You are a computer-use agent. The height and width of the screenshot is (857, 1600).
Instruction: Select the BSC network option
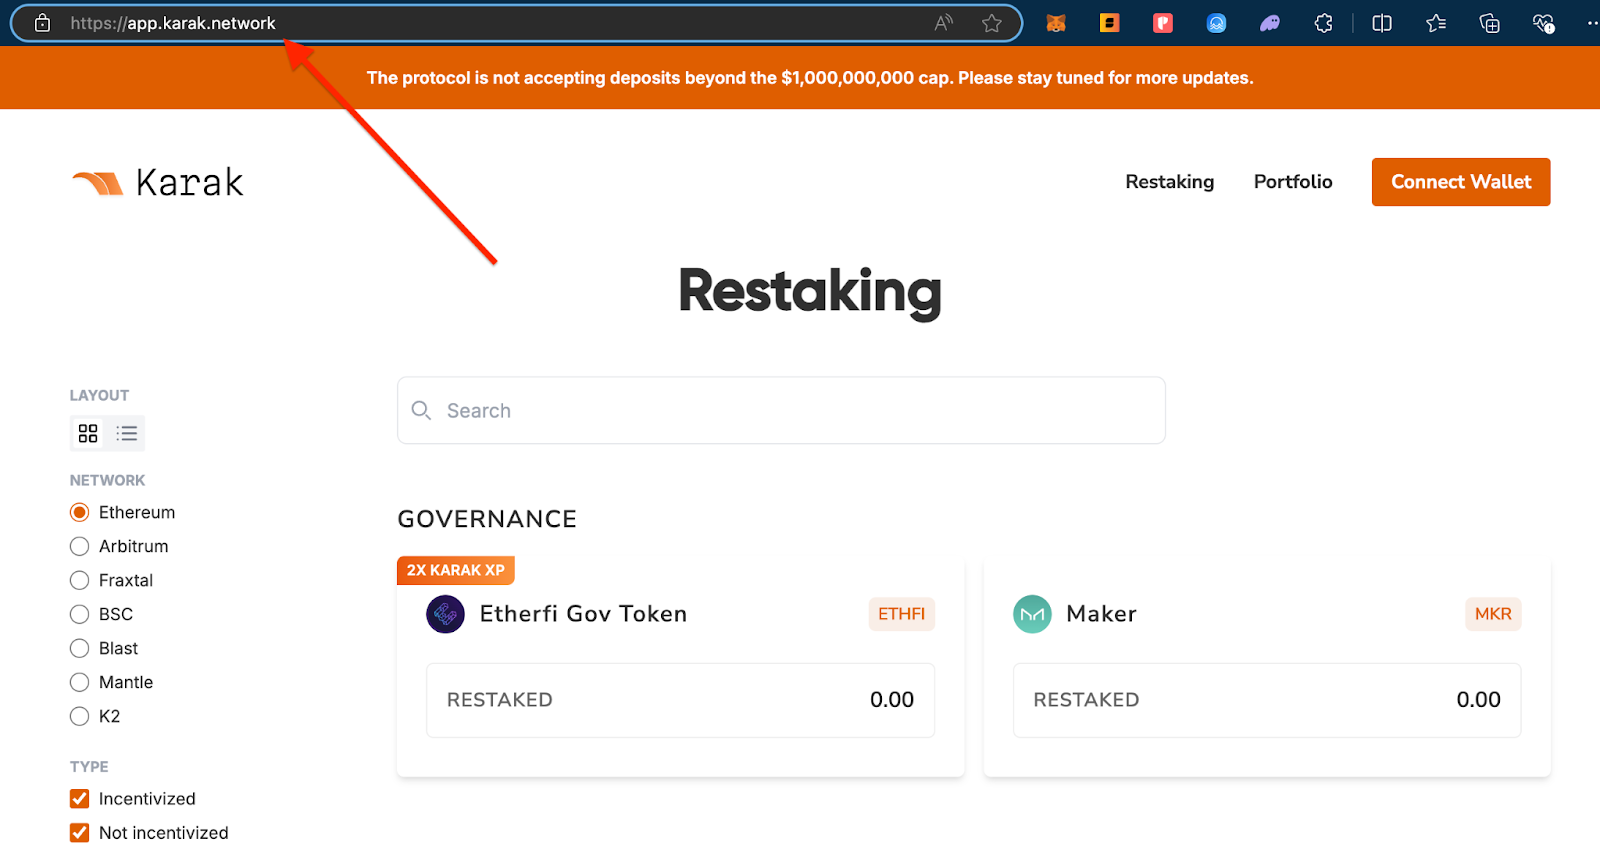[80, 614]
